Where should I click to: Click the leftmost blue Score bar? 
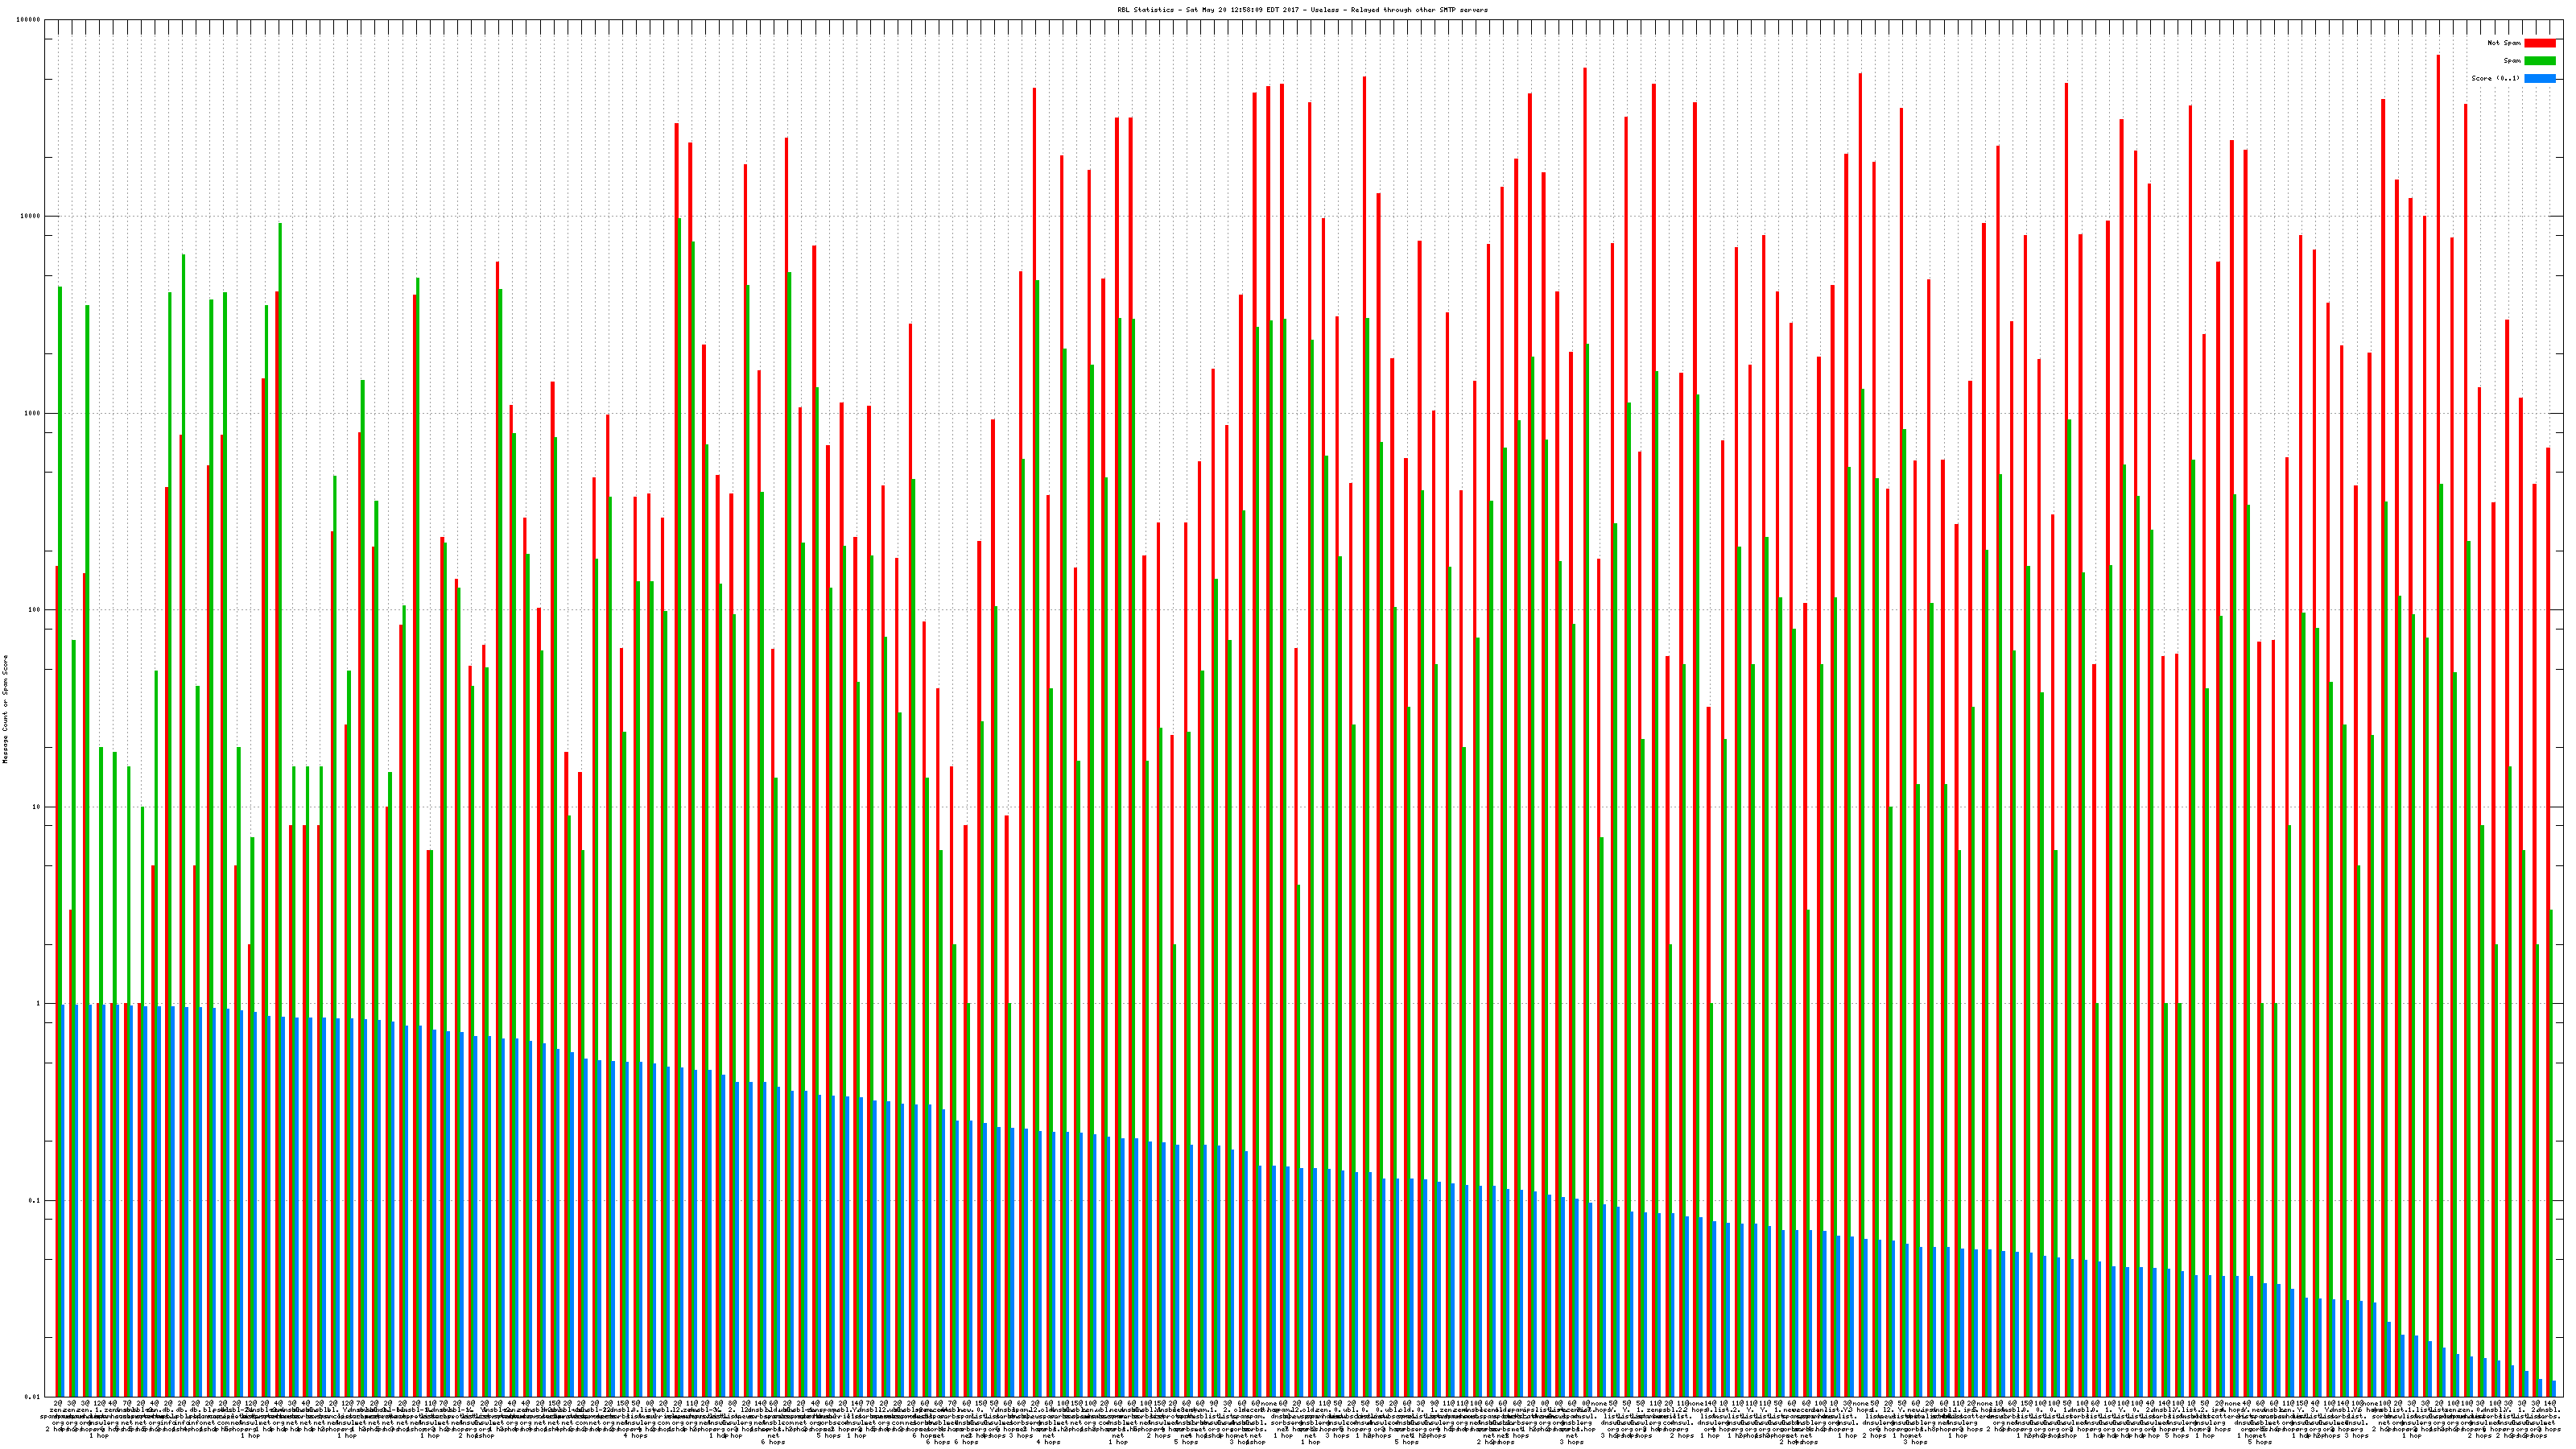63,1200
